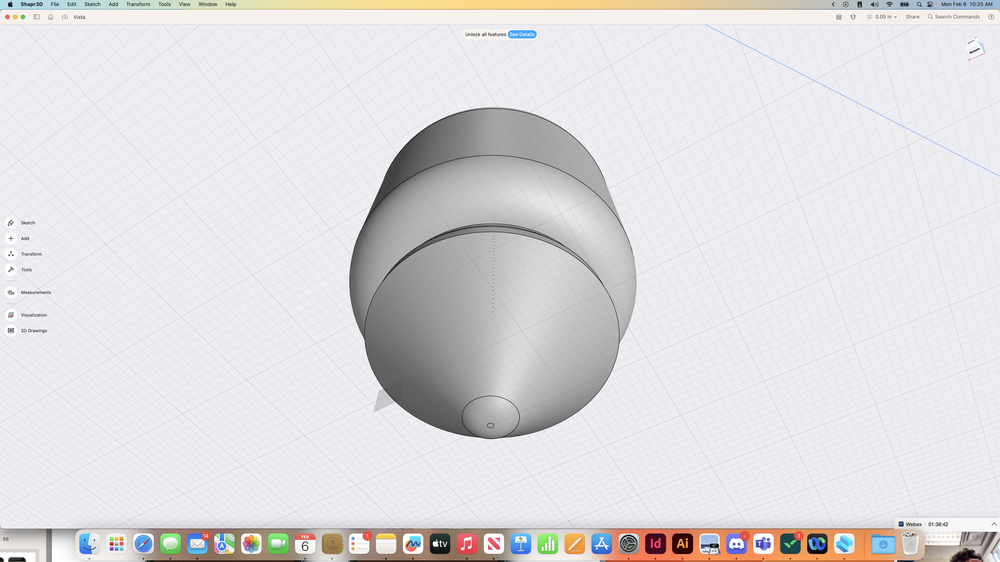Viewport: 1000px width, 562px height.
Task: Open Discord from the Dock
Action: 737,544
